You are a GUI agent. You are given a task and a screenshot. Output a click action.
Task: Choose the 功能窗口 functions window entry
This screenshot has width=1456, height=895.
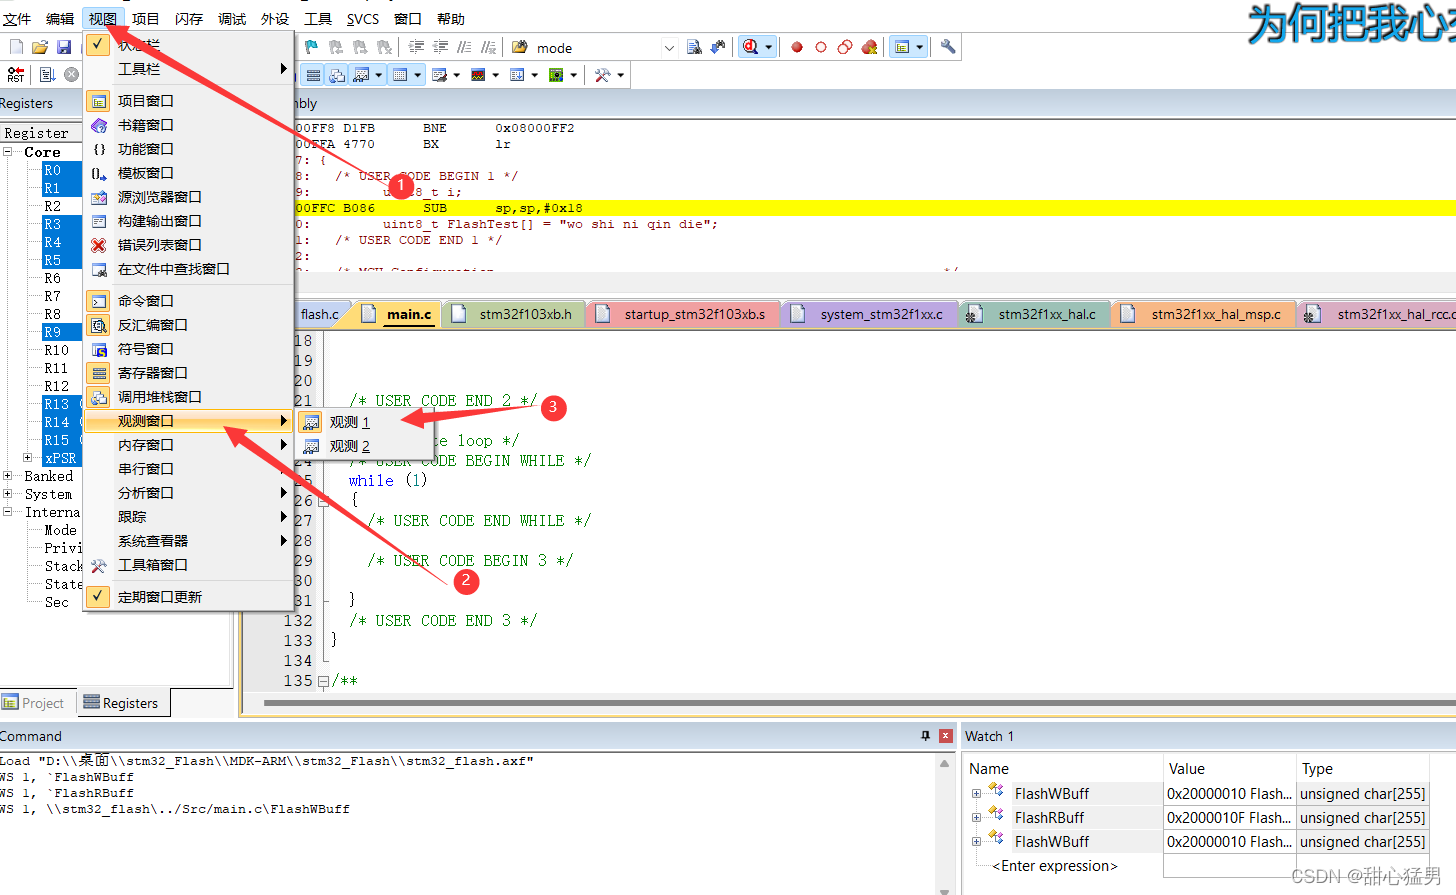pos(188,149)
